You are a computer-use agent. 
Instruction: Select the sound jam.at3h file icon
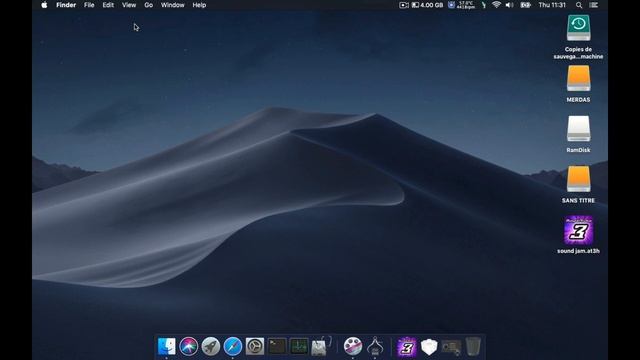coord(578,230)
